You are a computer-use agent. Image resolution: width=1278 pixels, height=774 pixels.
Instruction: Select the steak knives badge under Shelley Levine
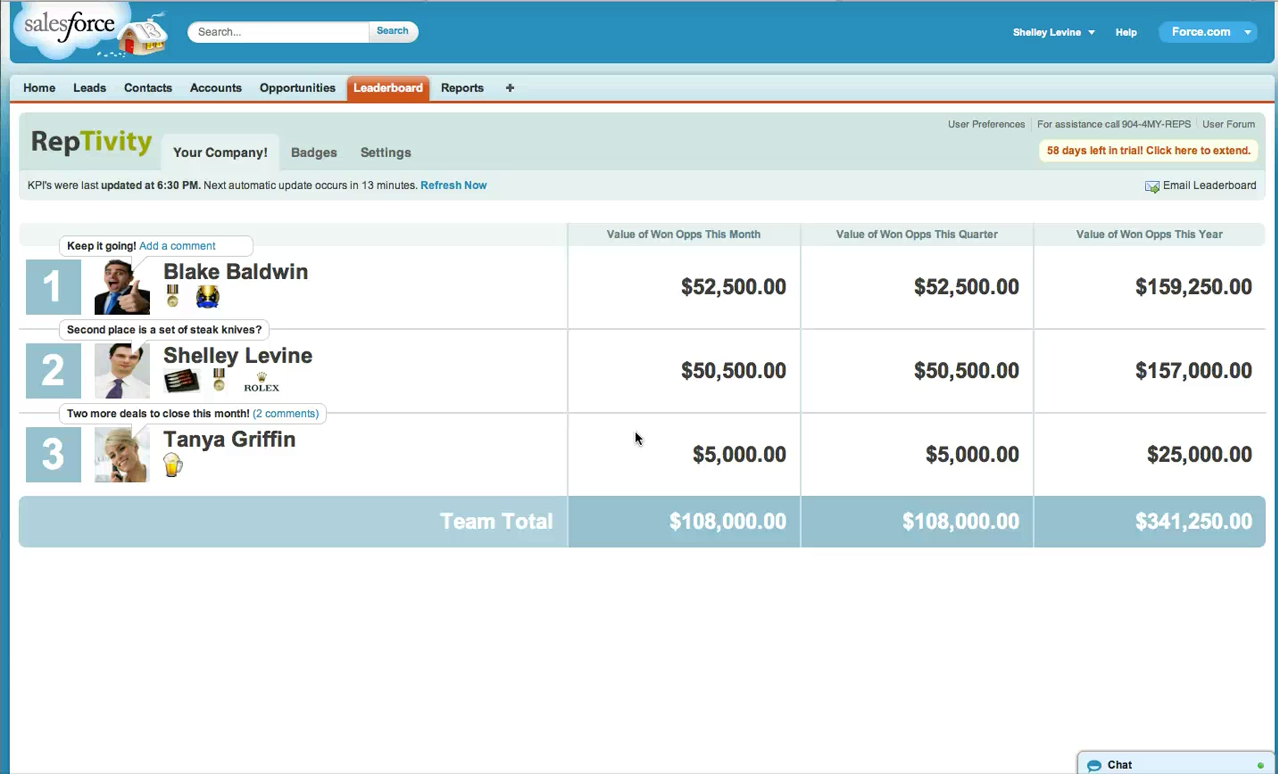click(x=182, y=379)
